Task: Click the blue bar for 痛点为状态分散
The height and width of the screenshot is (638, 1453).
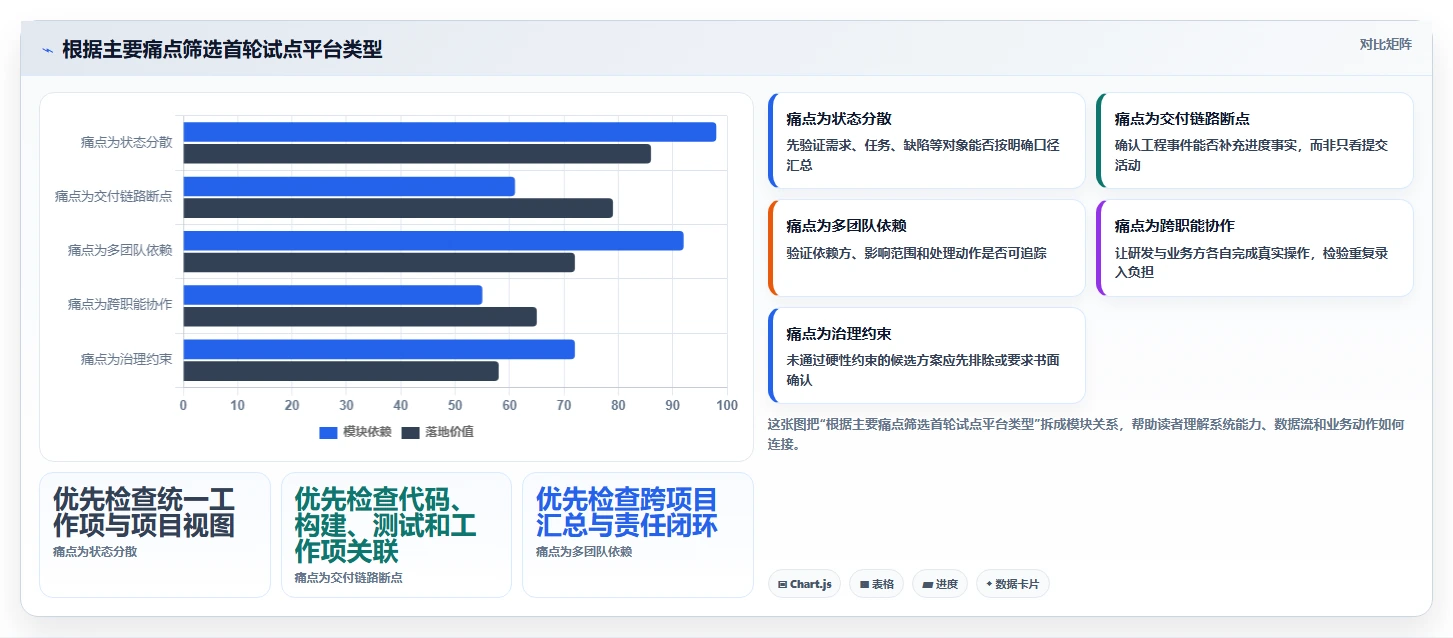Action: pyautogui.click(x=449, y=132)
